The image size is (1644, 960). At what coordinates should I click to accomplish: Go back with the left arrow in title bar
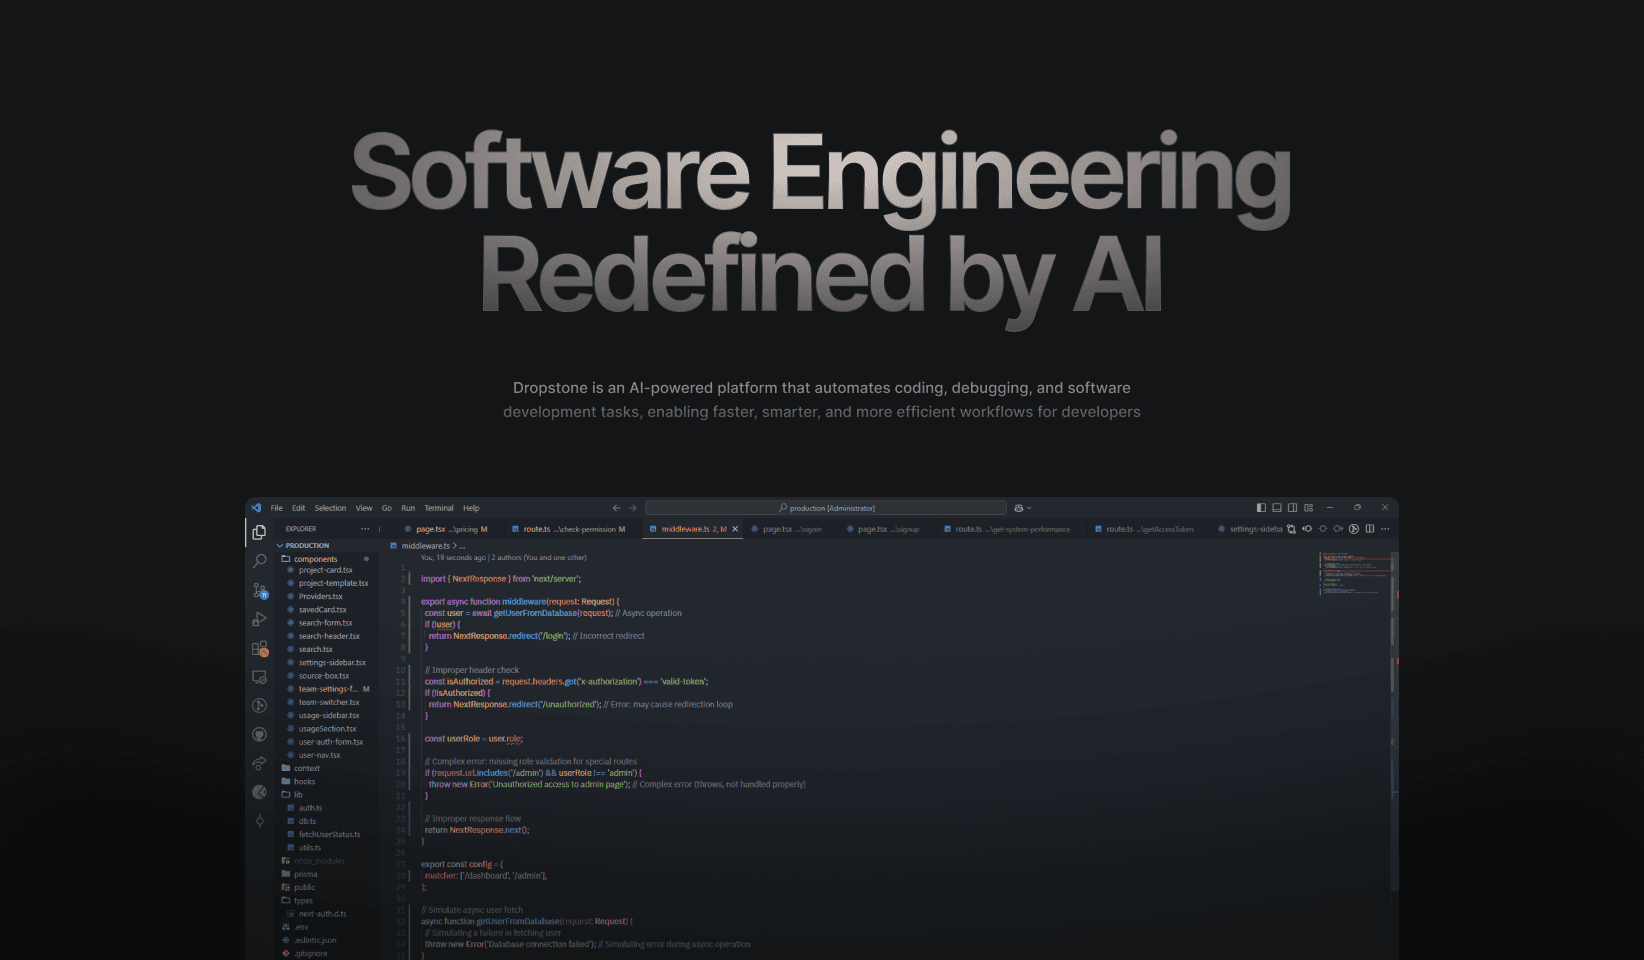tap(616, 508)
